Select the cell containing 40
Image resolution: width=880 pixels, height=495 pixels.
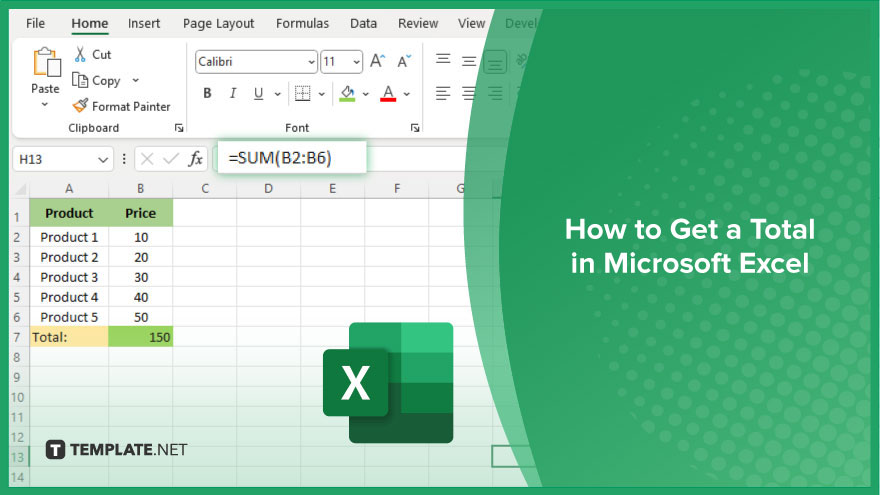(x=140, y=297)
